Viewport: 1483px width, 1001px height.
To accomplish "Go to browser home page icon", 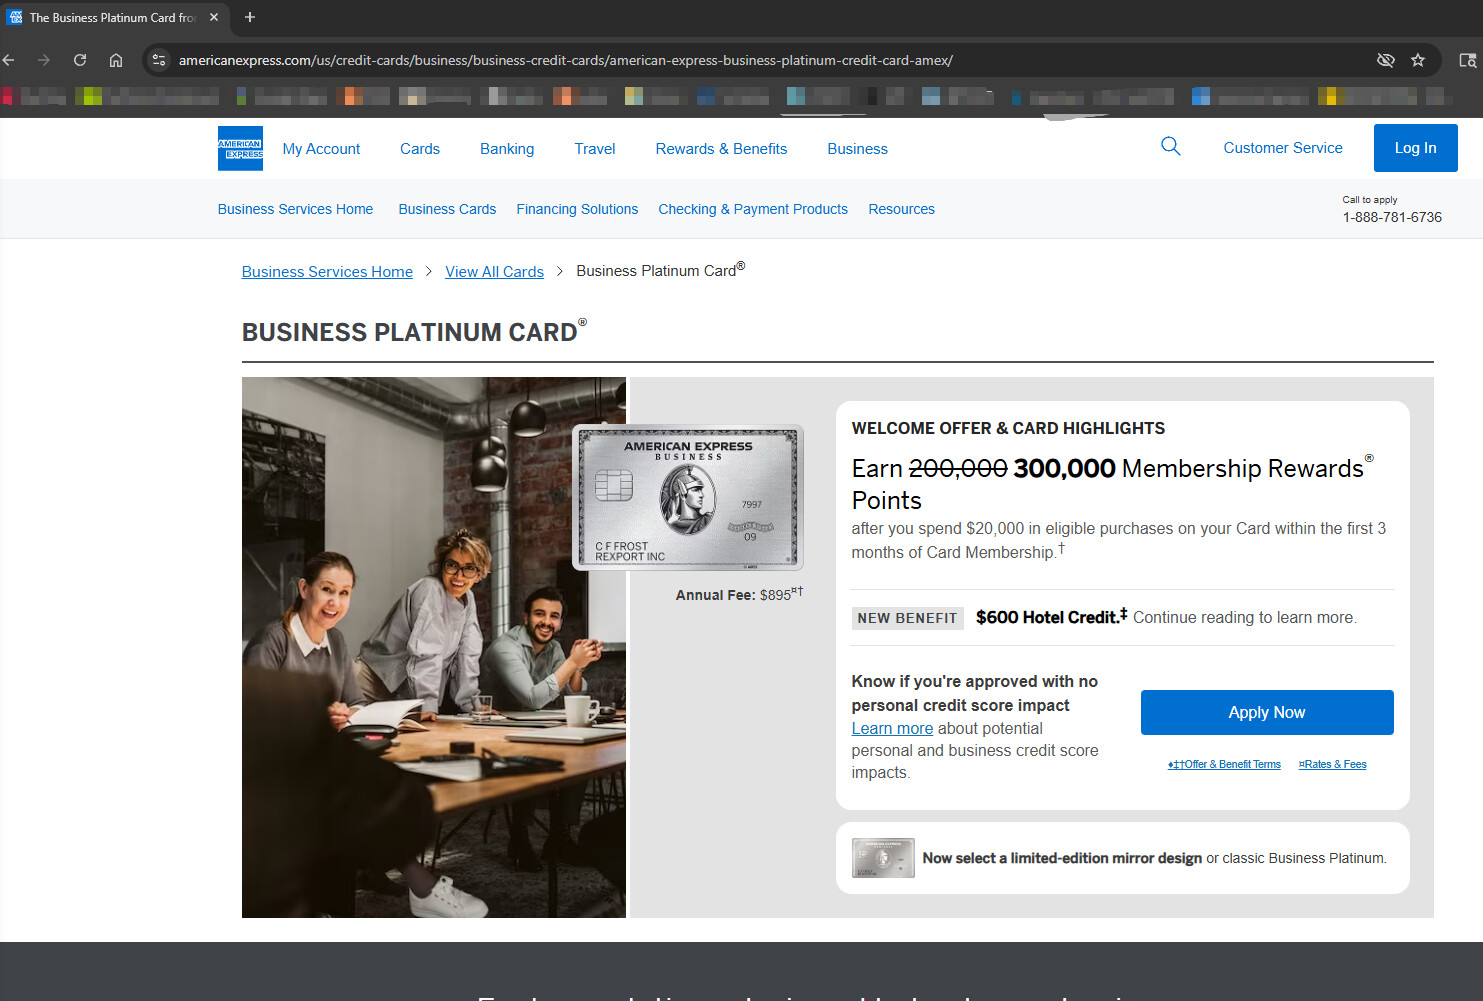I will coord(116,60).
